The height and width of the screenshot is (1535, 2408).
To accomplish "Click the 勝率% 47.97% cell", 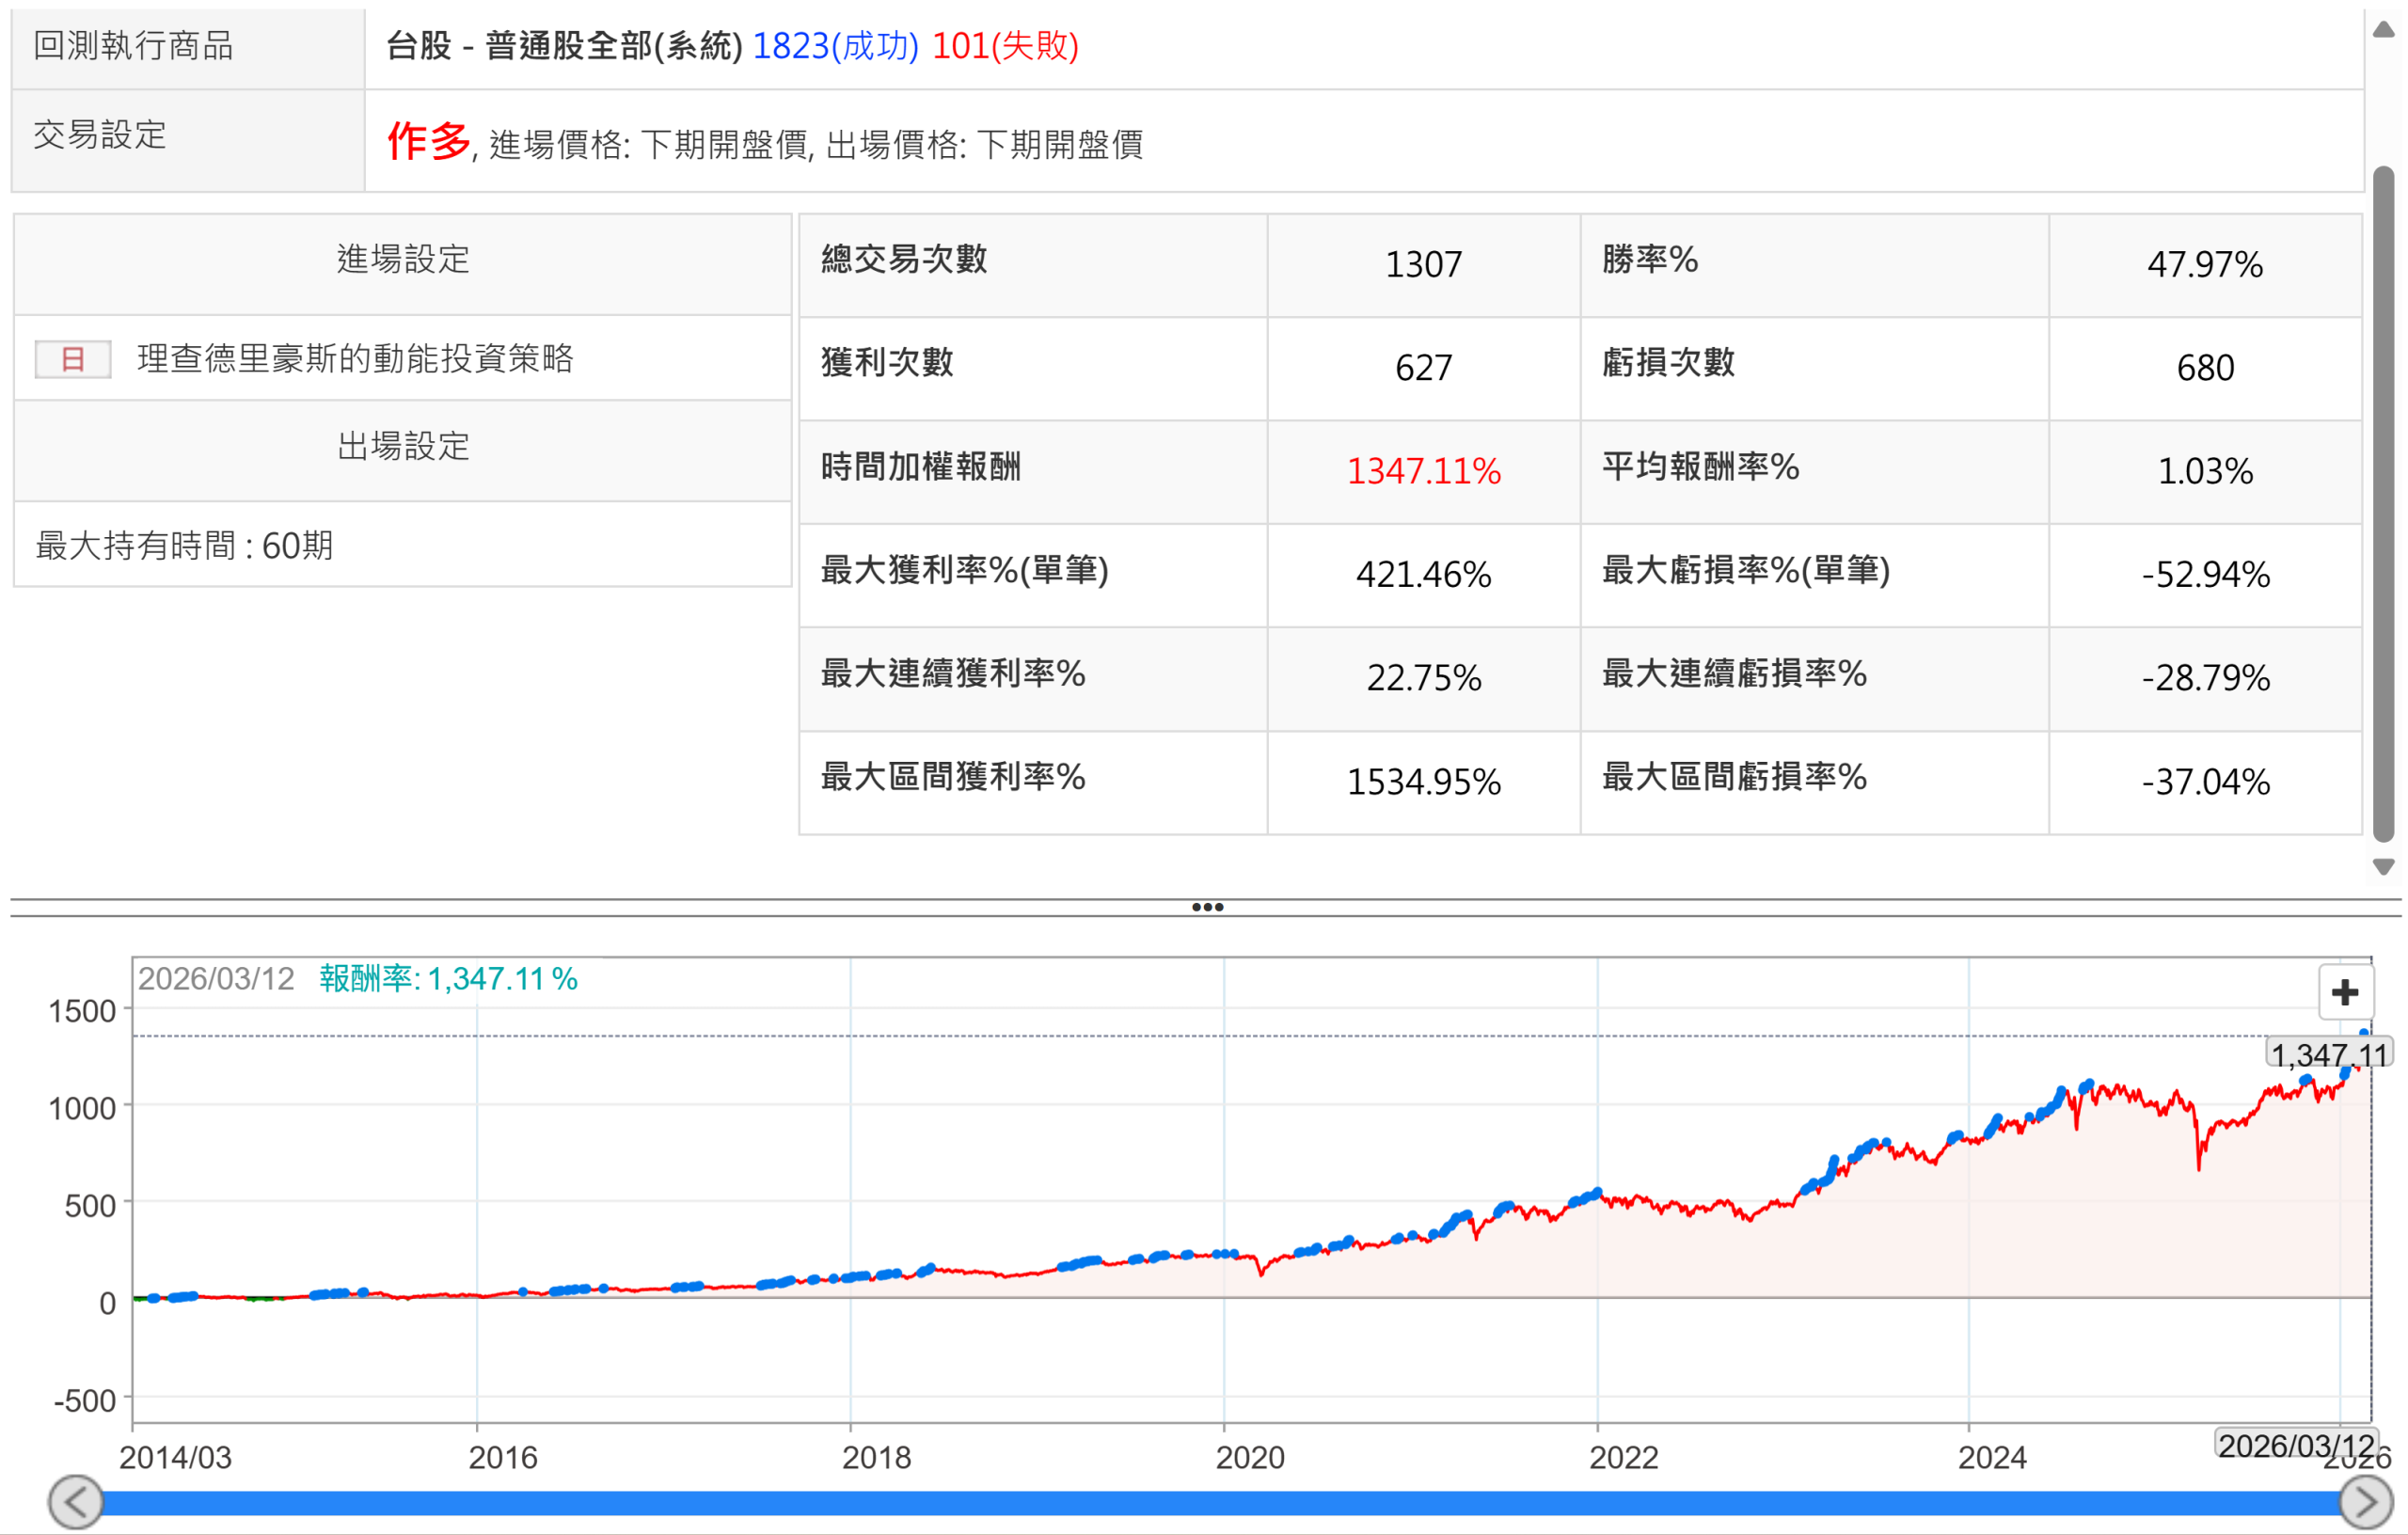I will coord(2204,264).
